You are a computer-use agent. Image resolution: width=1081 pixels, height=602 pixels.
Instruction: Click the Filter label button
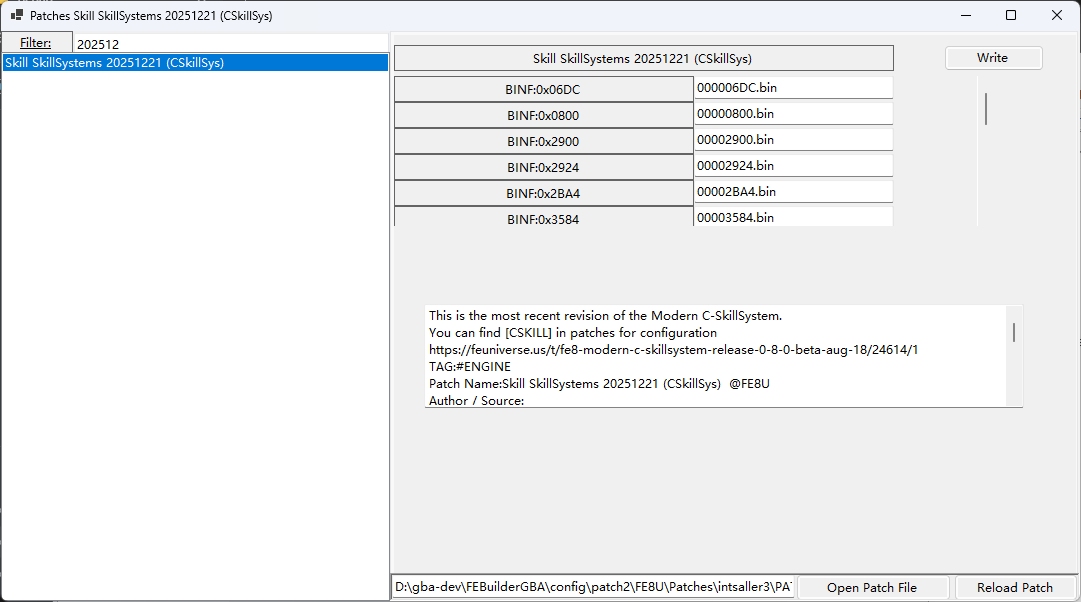(x=36, y=43)
